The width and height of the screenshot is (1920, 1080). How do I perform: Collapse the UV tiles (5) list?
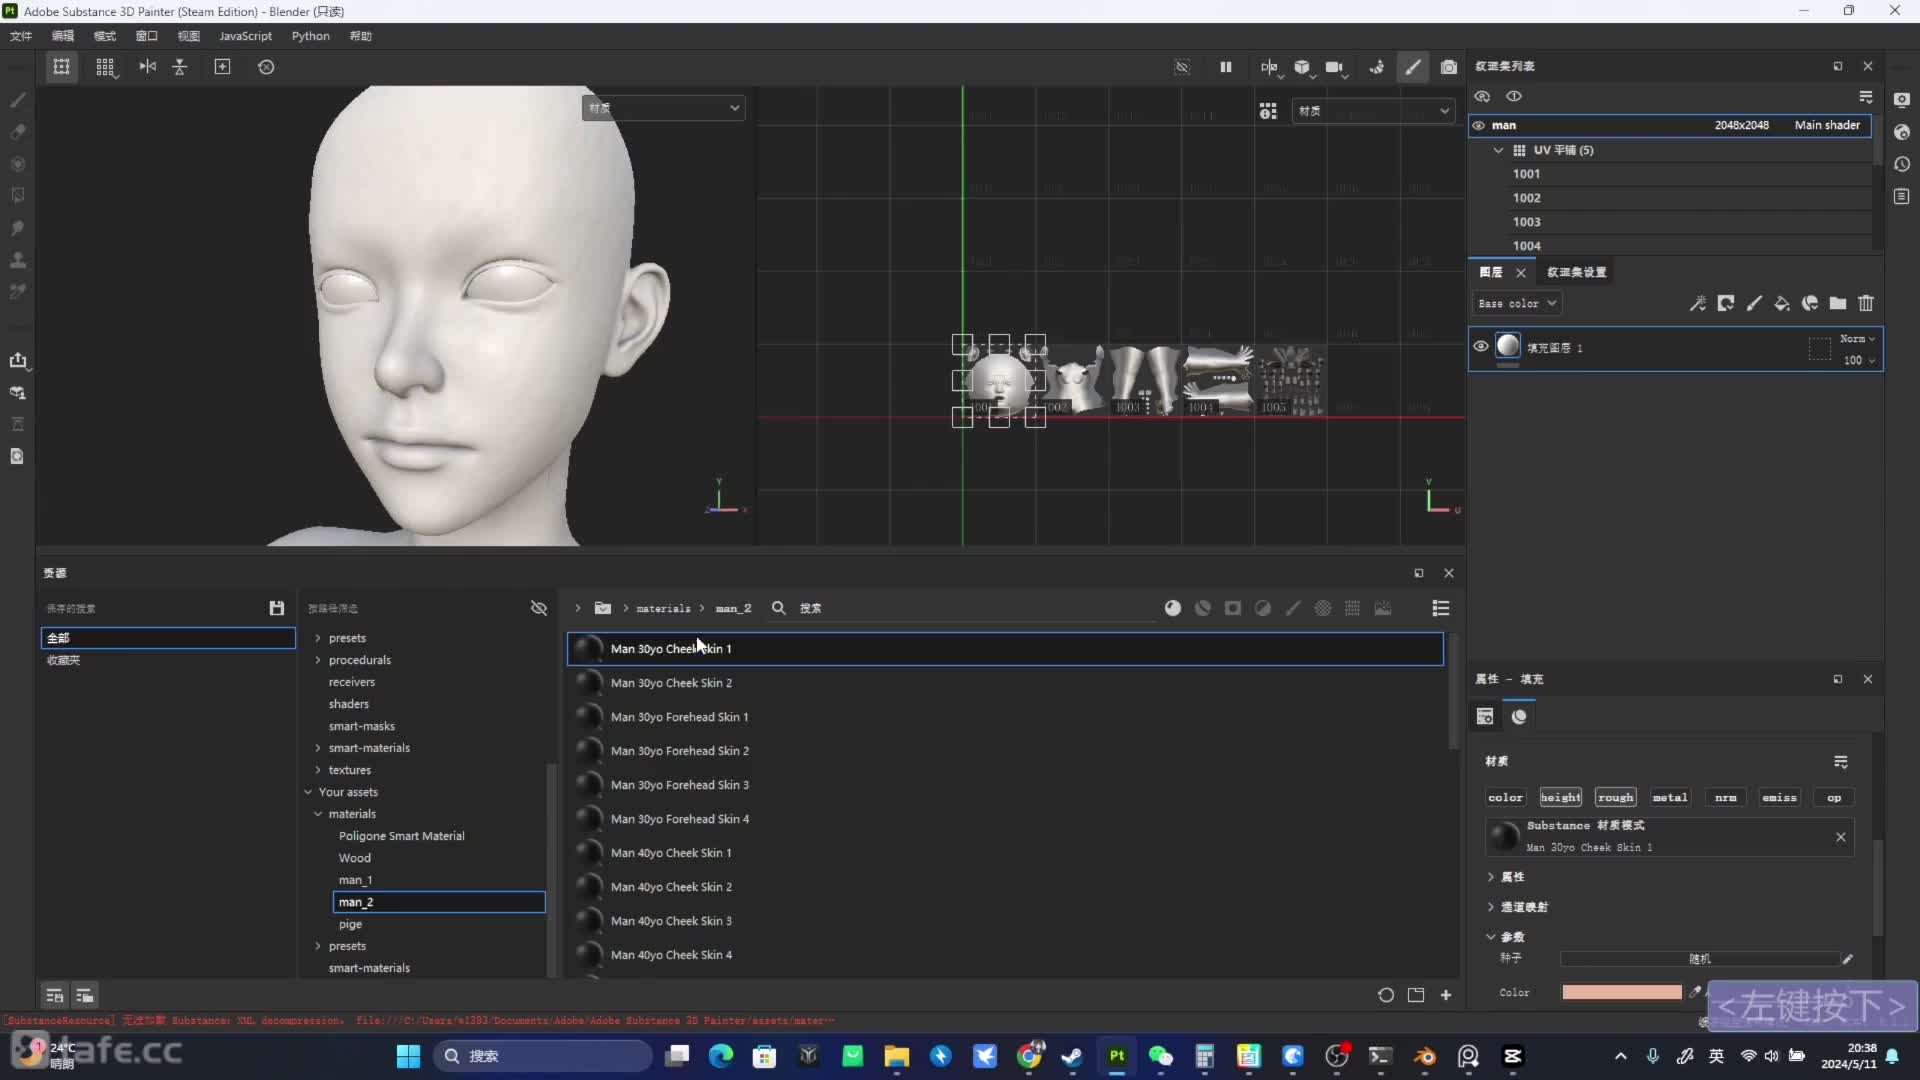point(1498,150)
